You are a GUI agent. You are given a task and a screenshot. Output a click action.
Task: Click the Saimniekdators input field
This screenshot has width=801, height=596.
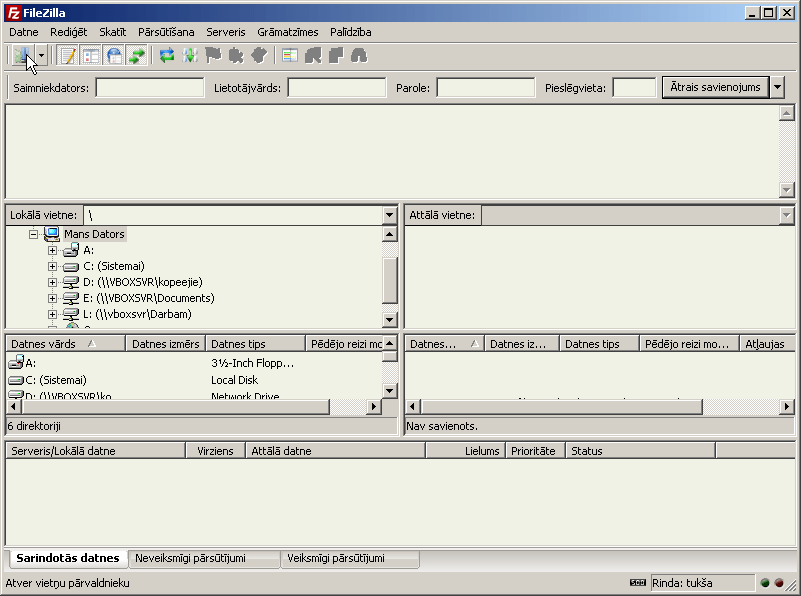coord(150,87)
